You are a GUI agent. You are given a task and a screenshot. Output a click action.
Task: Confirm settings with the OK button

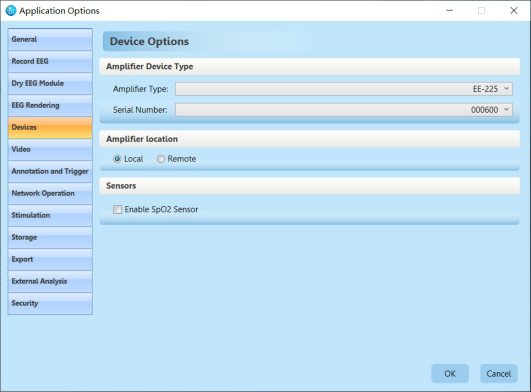click(x=450, y=374)
